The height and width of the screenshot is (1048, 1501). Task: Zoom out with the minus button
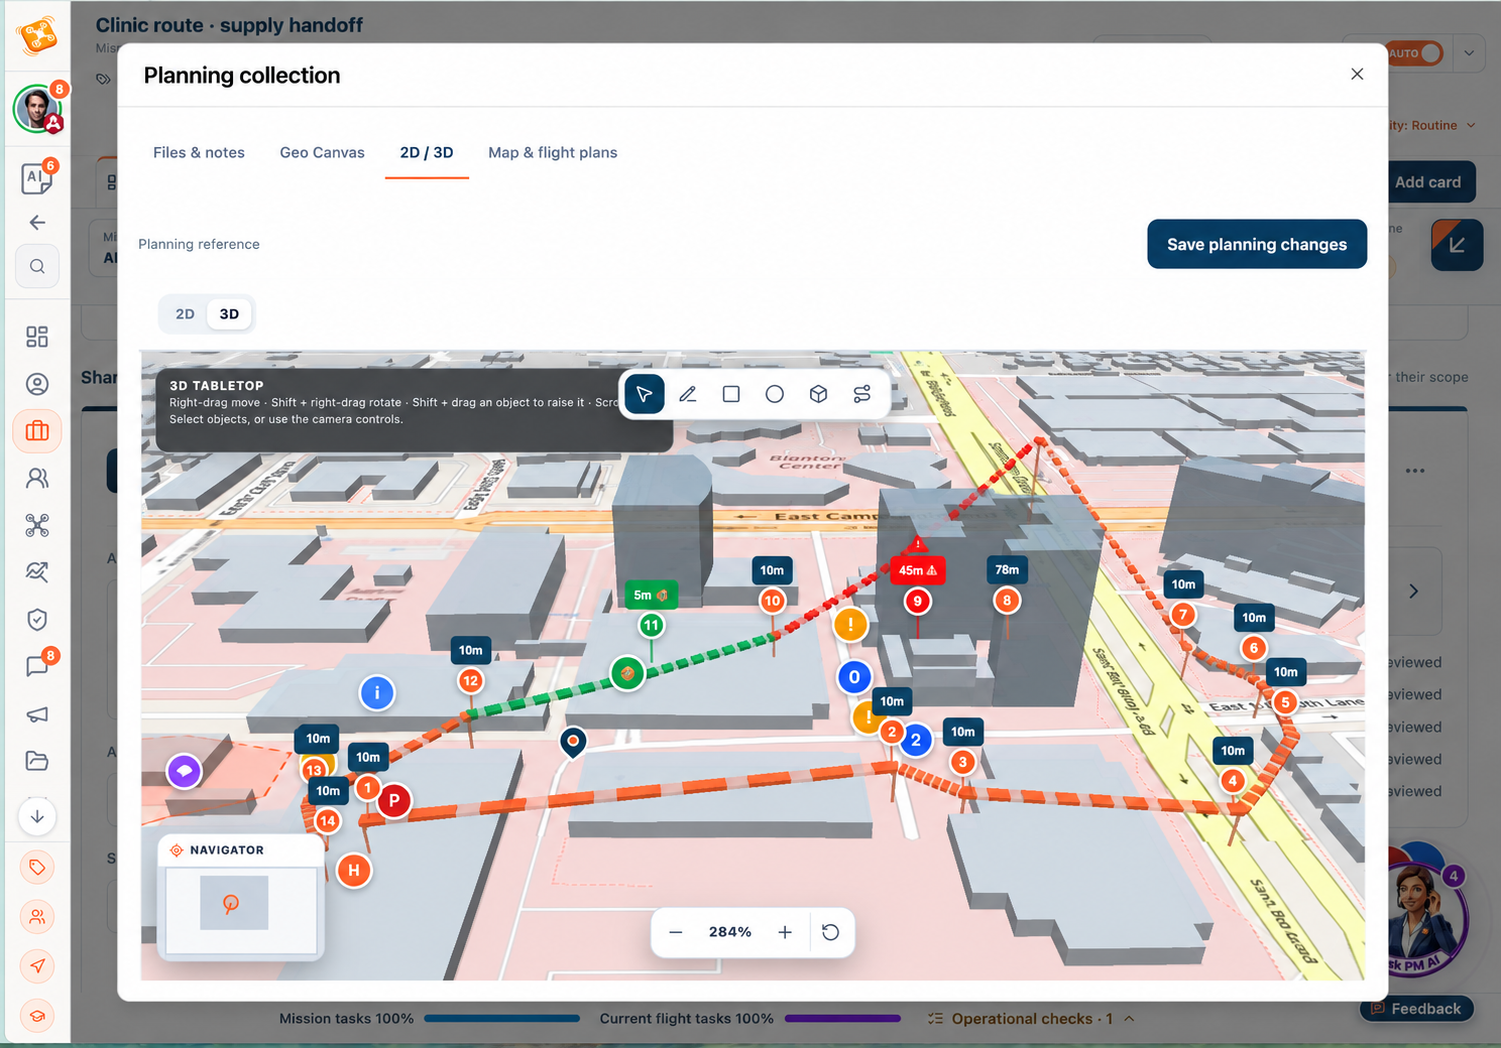tap(676, 932)
